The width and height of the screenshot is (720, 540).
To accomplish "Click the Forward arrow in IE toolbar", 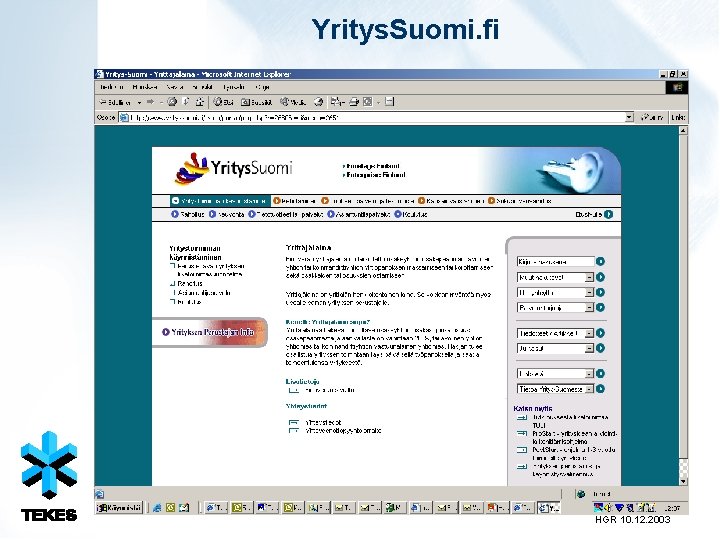I will coord(150,102).
